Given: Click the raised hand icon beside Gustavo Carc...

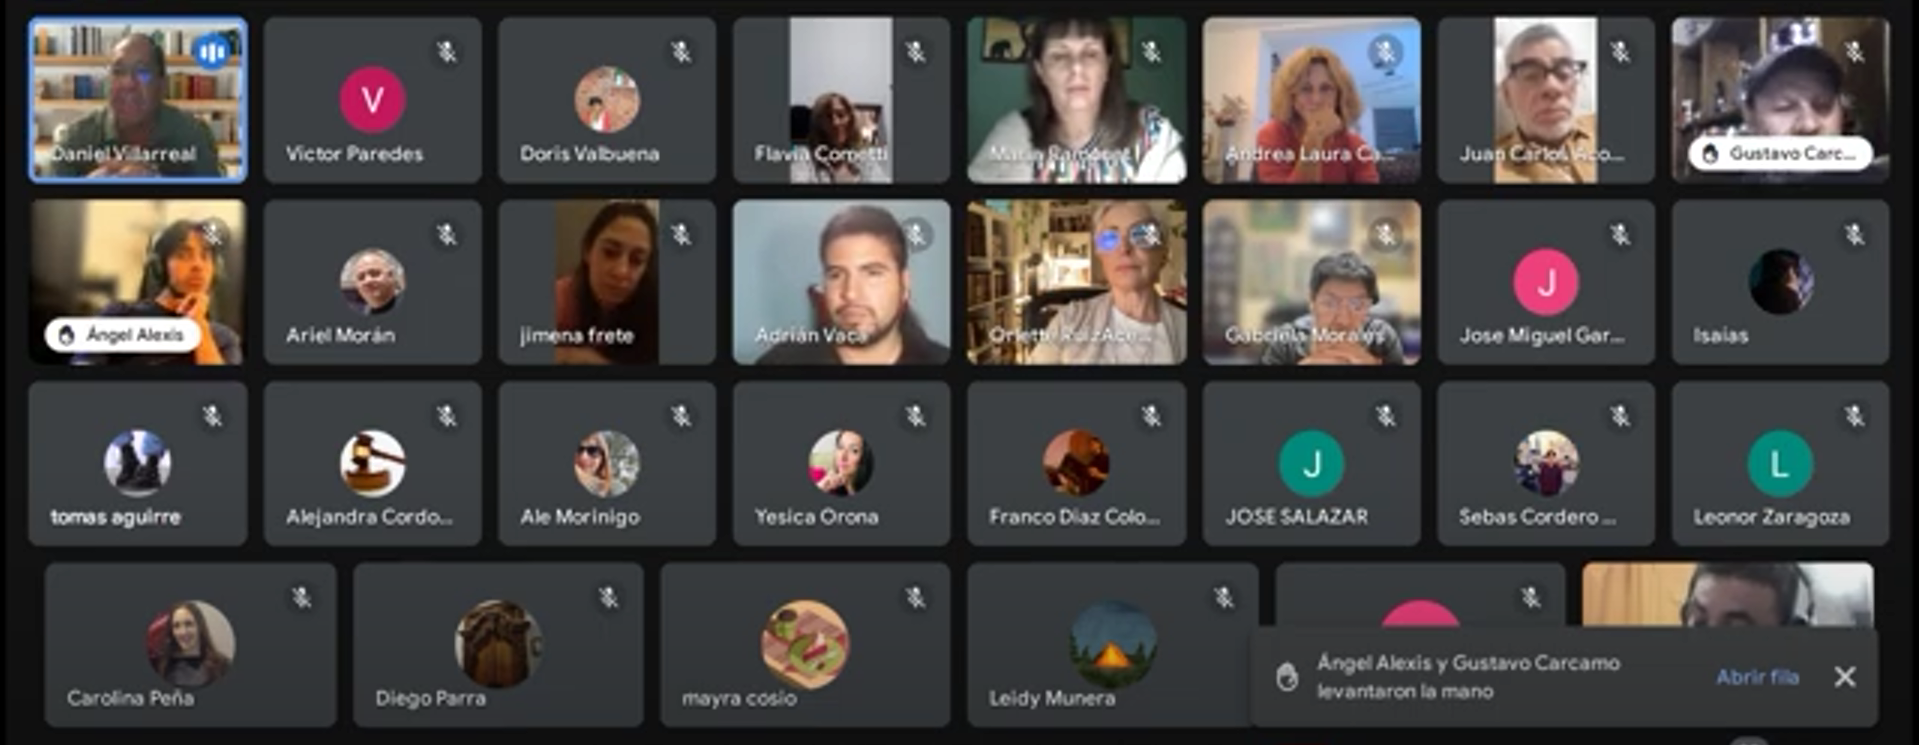Looking at the screenshot, I should coord(1710,153).
